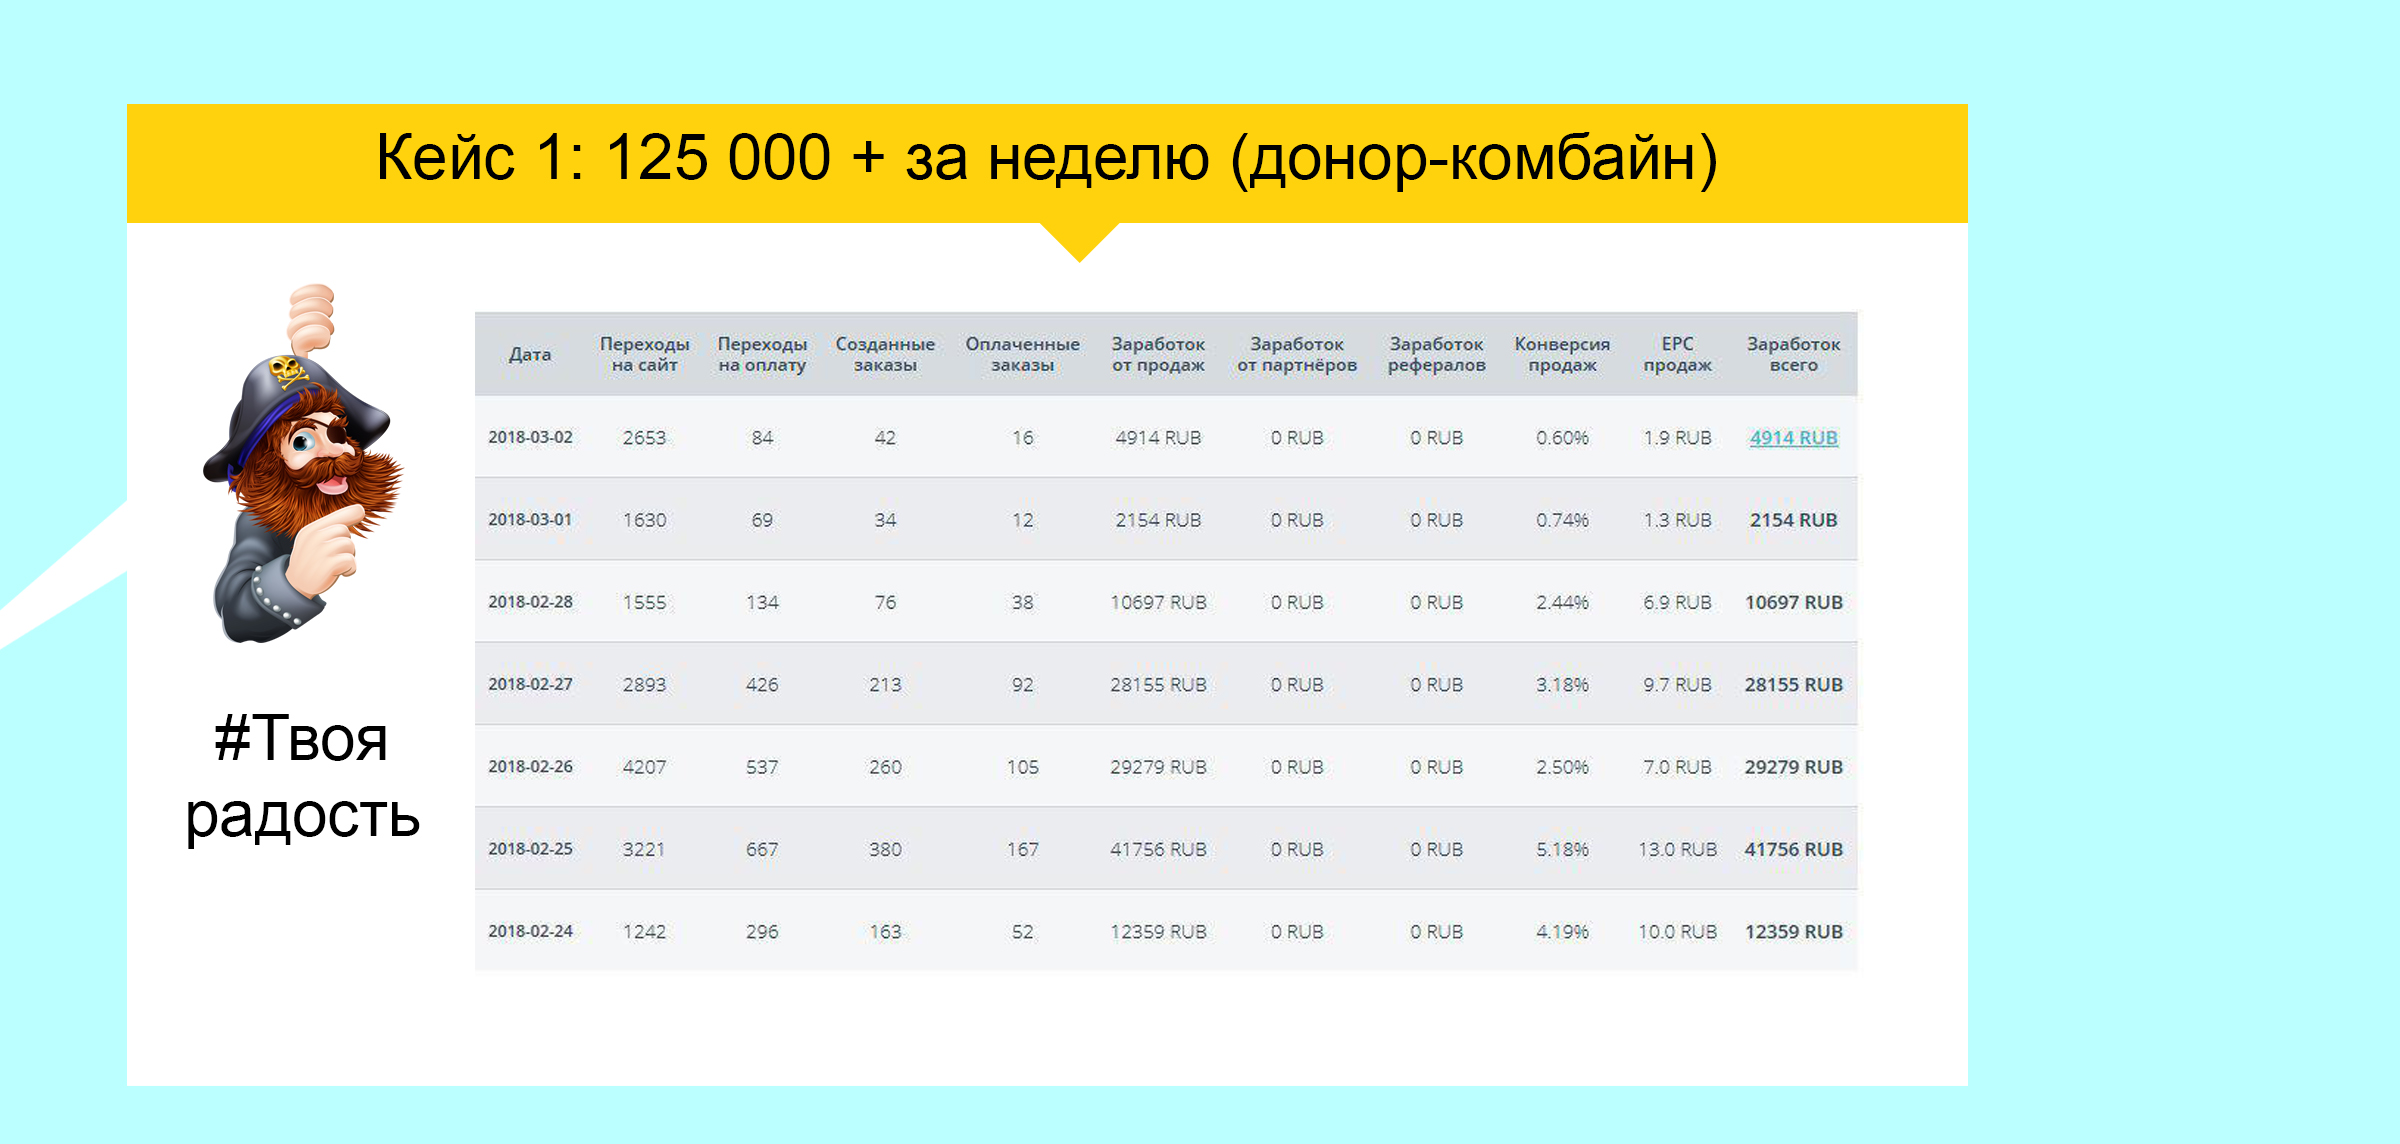Click the Заработок от продаж column header
The height and width of the screenshot is (1144, 2400).
[1158, 354]
